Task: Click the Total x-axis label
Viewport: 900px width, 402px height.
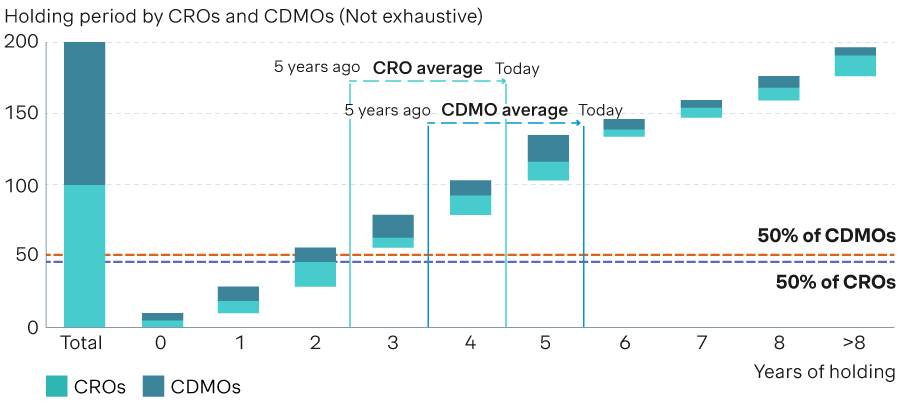Action: point(81,343)
